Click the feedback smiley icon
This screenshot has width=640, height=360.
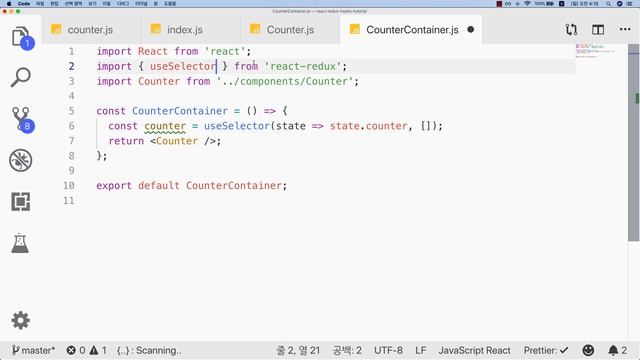[x=588, y=350]
